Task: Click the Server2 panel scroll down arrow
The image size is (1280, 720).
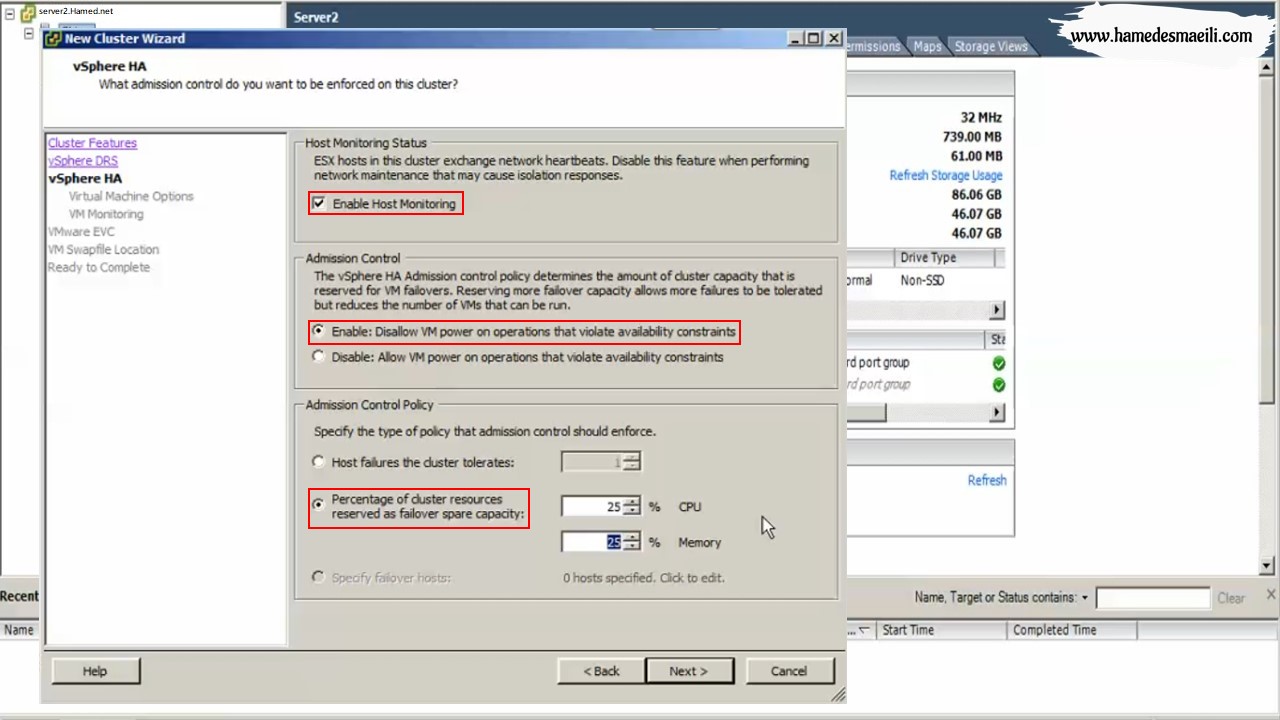Action: pos(1267,565)
